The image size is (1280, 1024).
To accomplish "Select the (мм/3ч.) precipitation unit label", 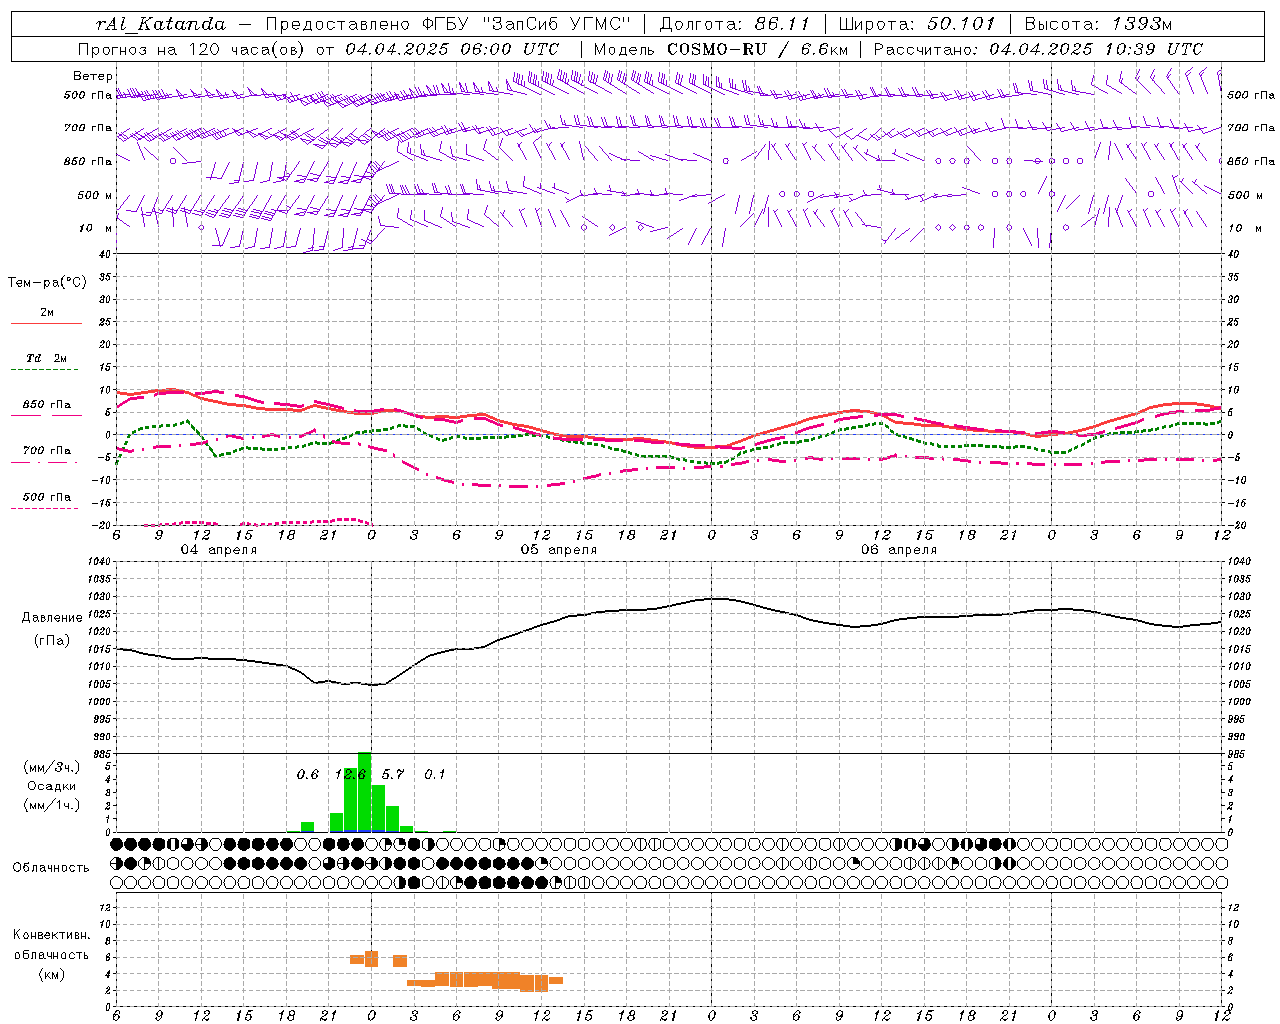I will pyautogui.click(x=52, y=767).
